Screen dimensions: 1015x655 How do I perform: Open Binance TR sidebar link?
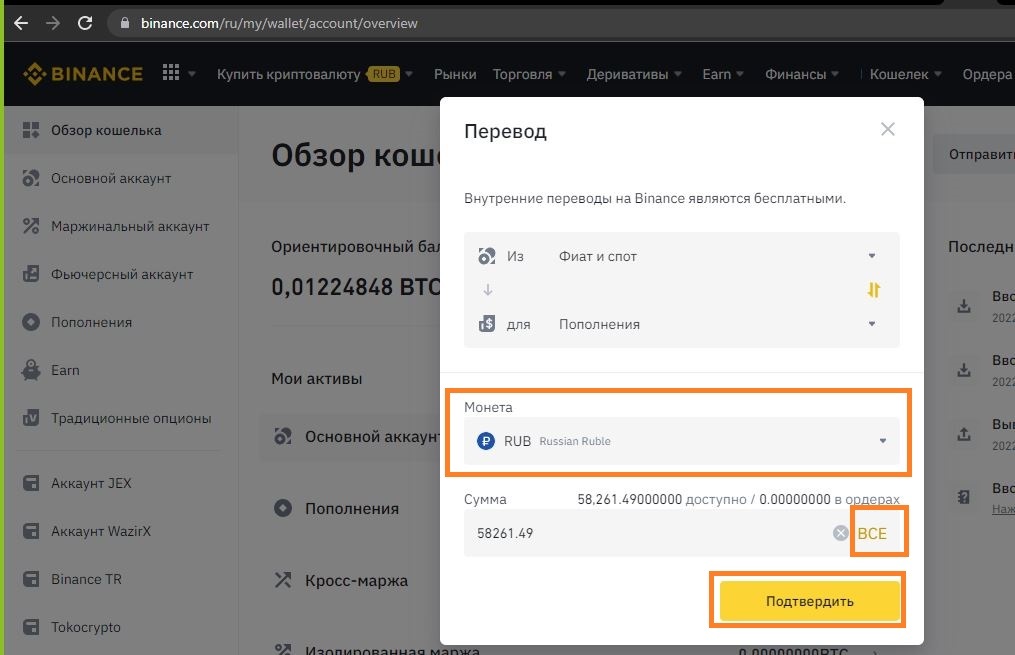[86, 579]
